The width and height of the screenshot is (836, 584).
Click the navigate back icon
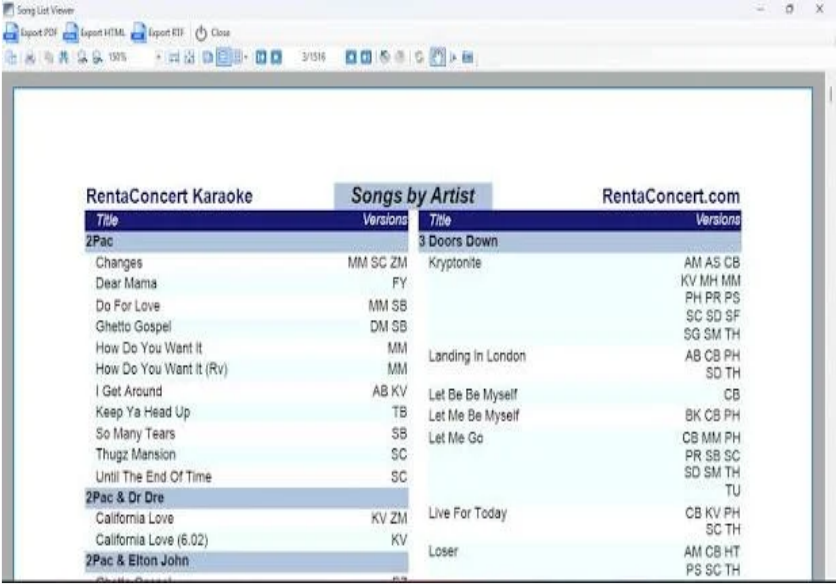384,57
